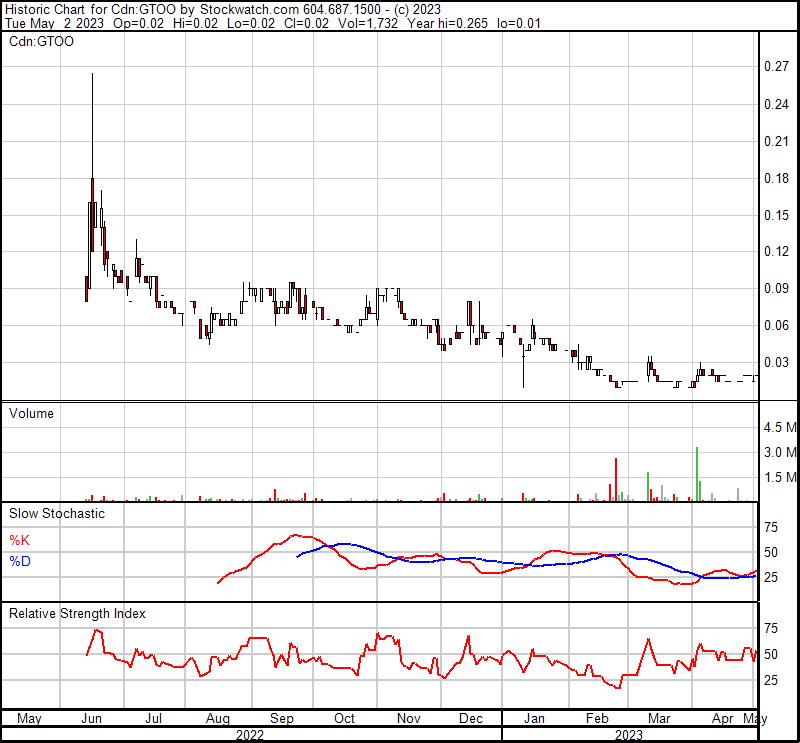800x743 pixels.
Task: Click the Jan month label
Action: click(x=534, y=719)
